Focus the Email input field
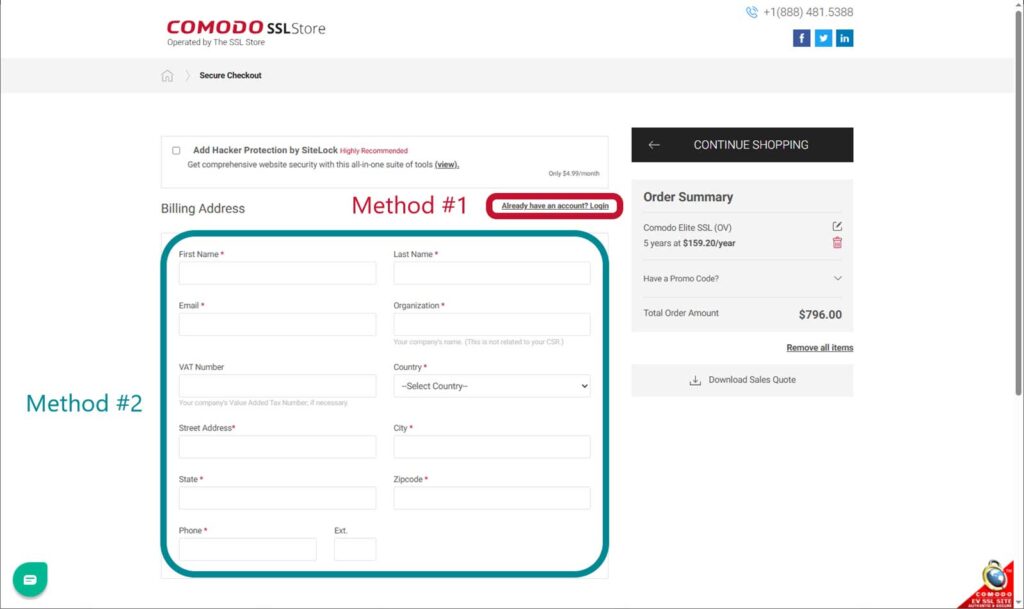This screenshot has height=609, width=1024. (x=278, y=324)
